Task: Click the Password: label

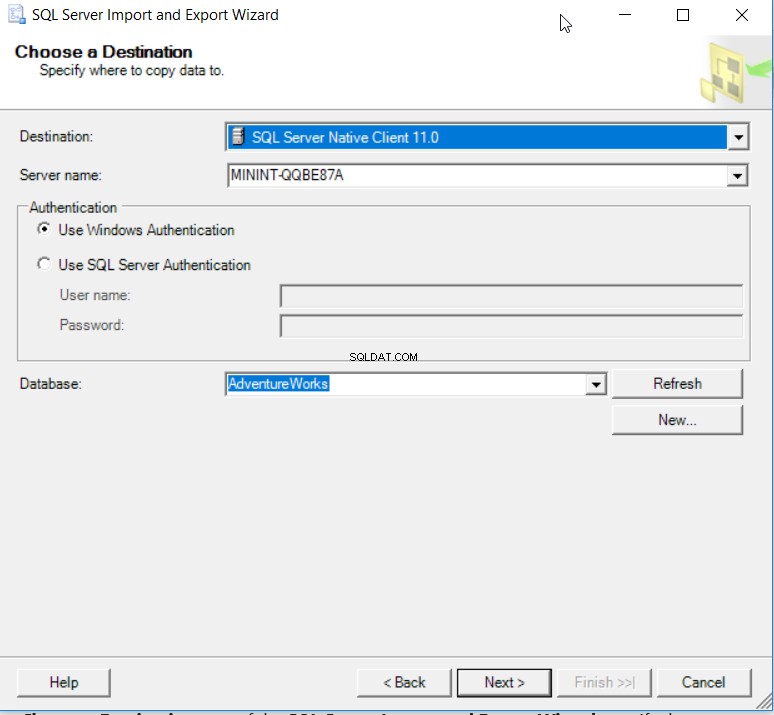Action: click(92, 325)
